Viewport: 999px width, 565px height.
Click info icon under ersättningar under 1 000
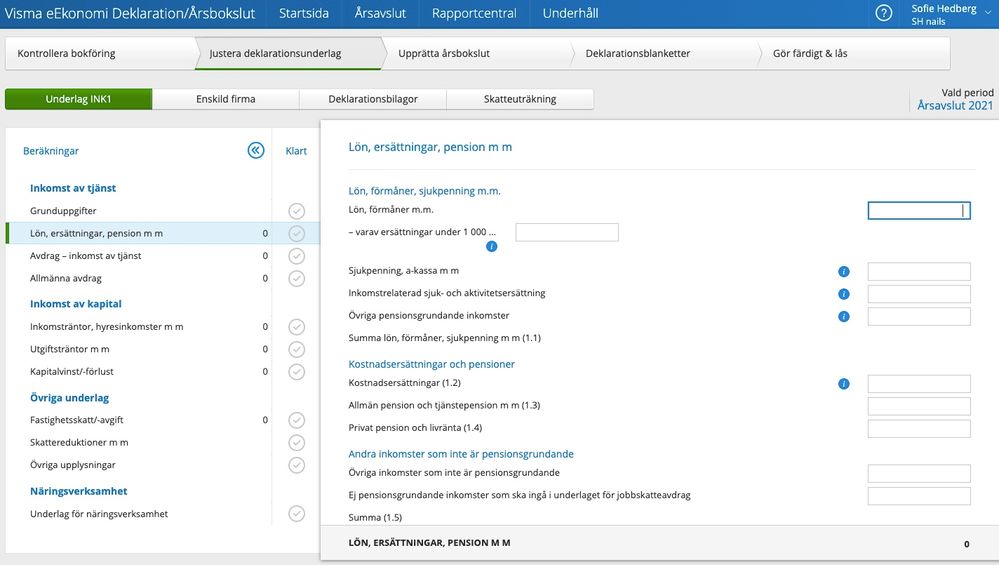coord(491,246)
